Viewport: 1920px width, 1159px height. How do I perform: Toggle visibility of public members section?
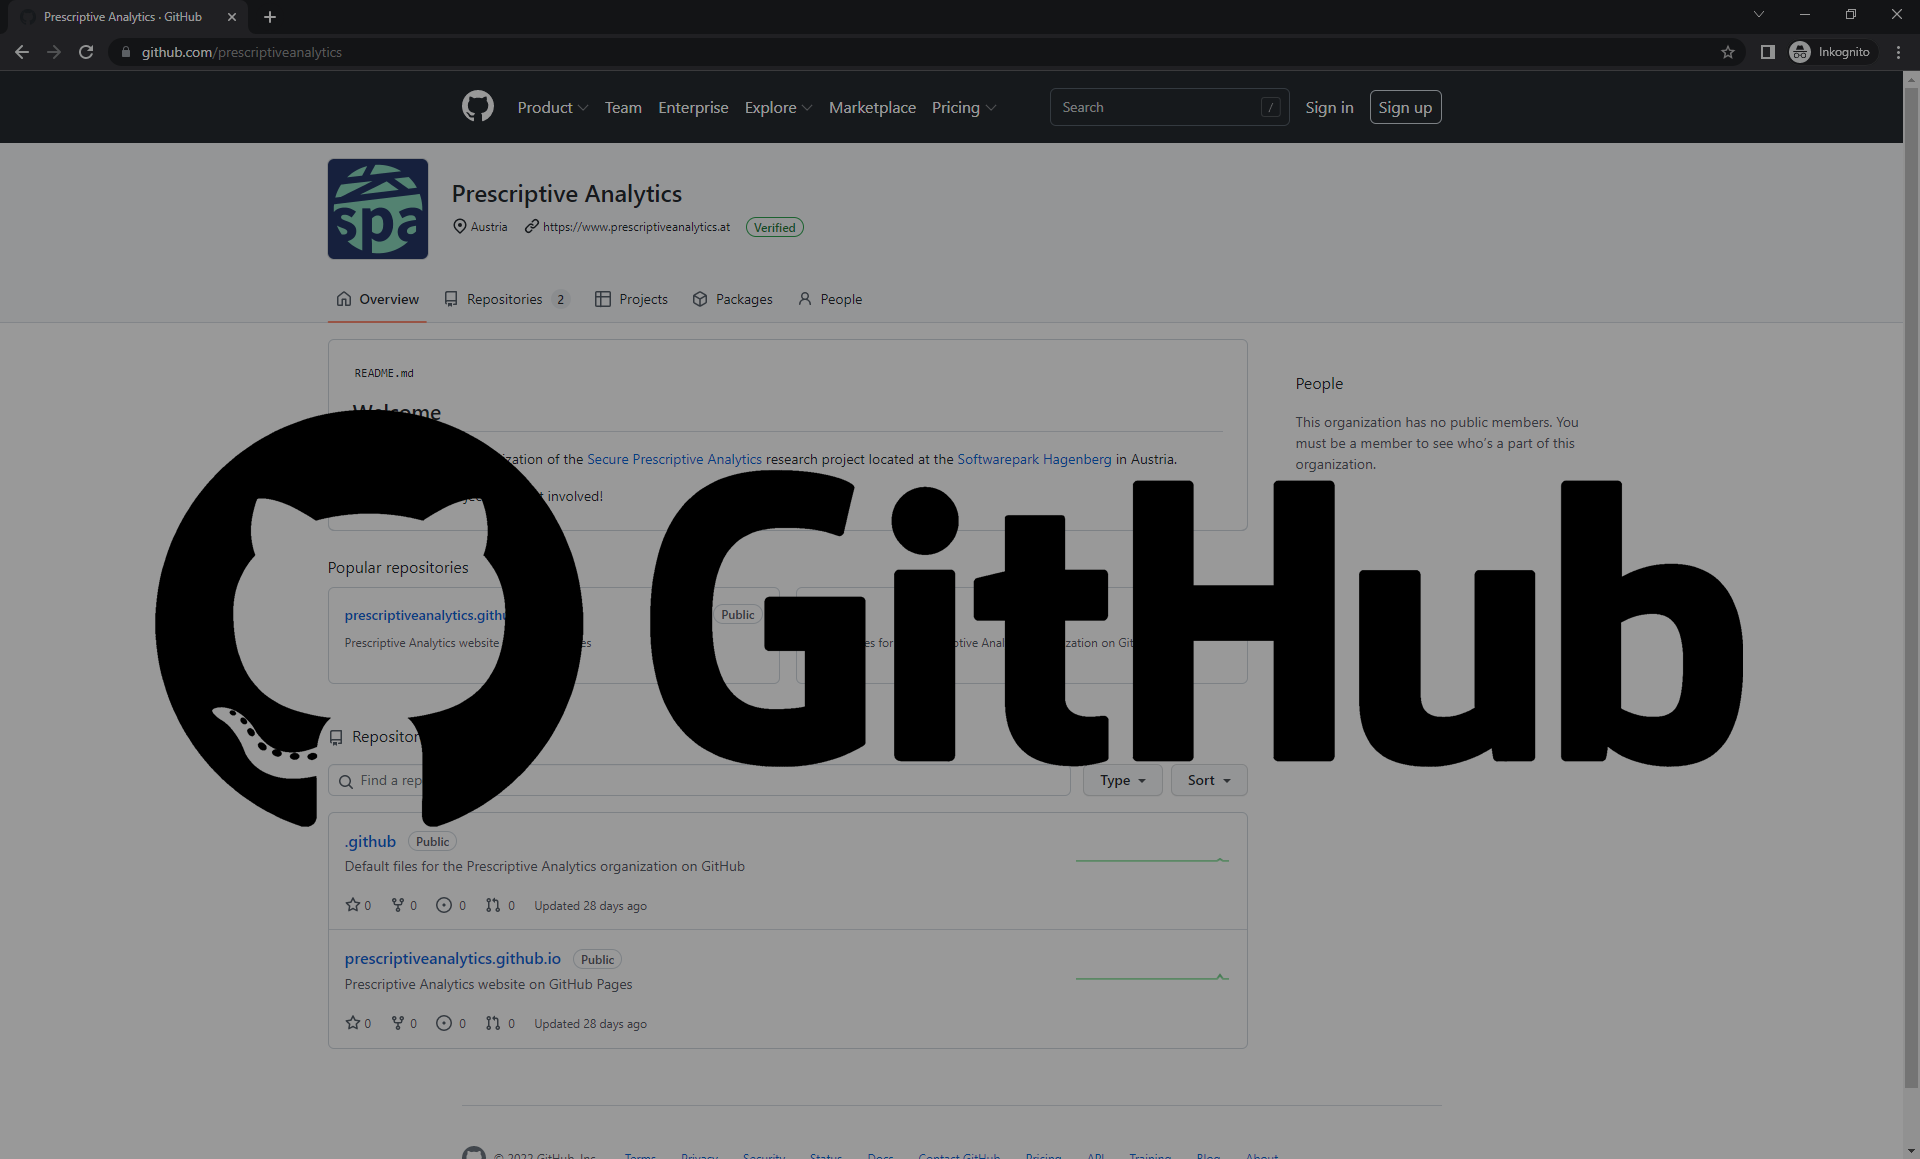pyautogui.click(x=1318, y=383)
